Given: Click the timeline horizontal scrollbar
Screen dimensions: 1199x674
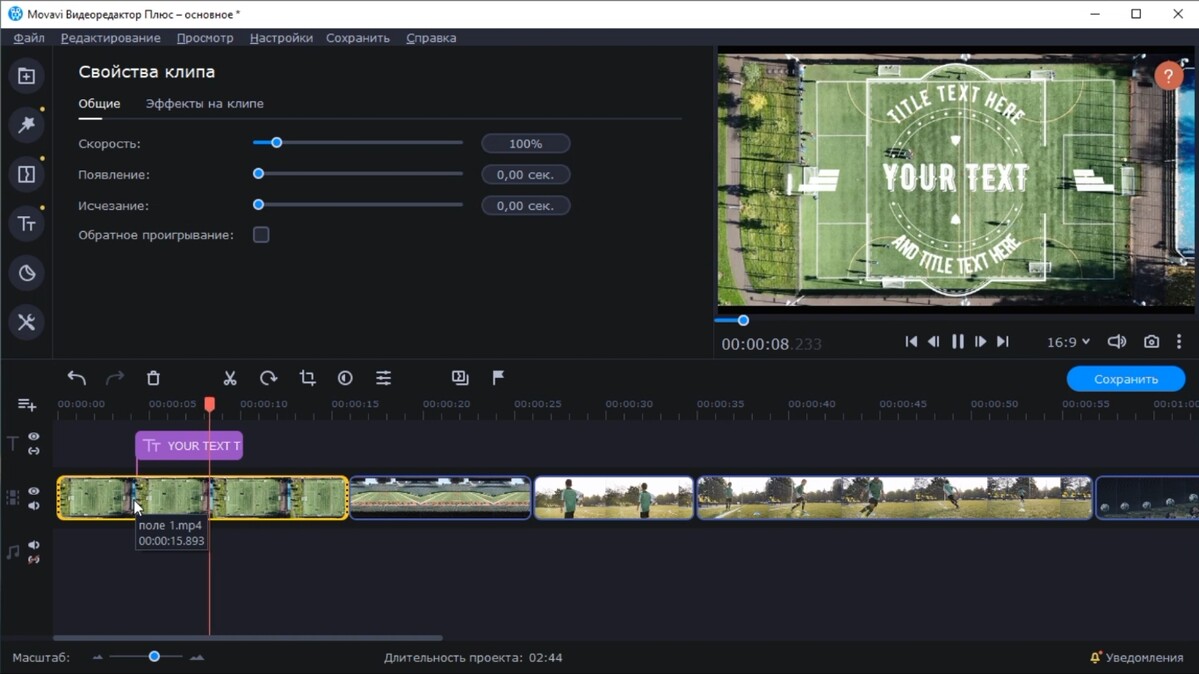Looking at the screenshot, I should click(248, 637).
